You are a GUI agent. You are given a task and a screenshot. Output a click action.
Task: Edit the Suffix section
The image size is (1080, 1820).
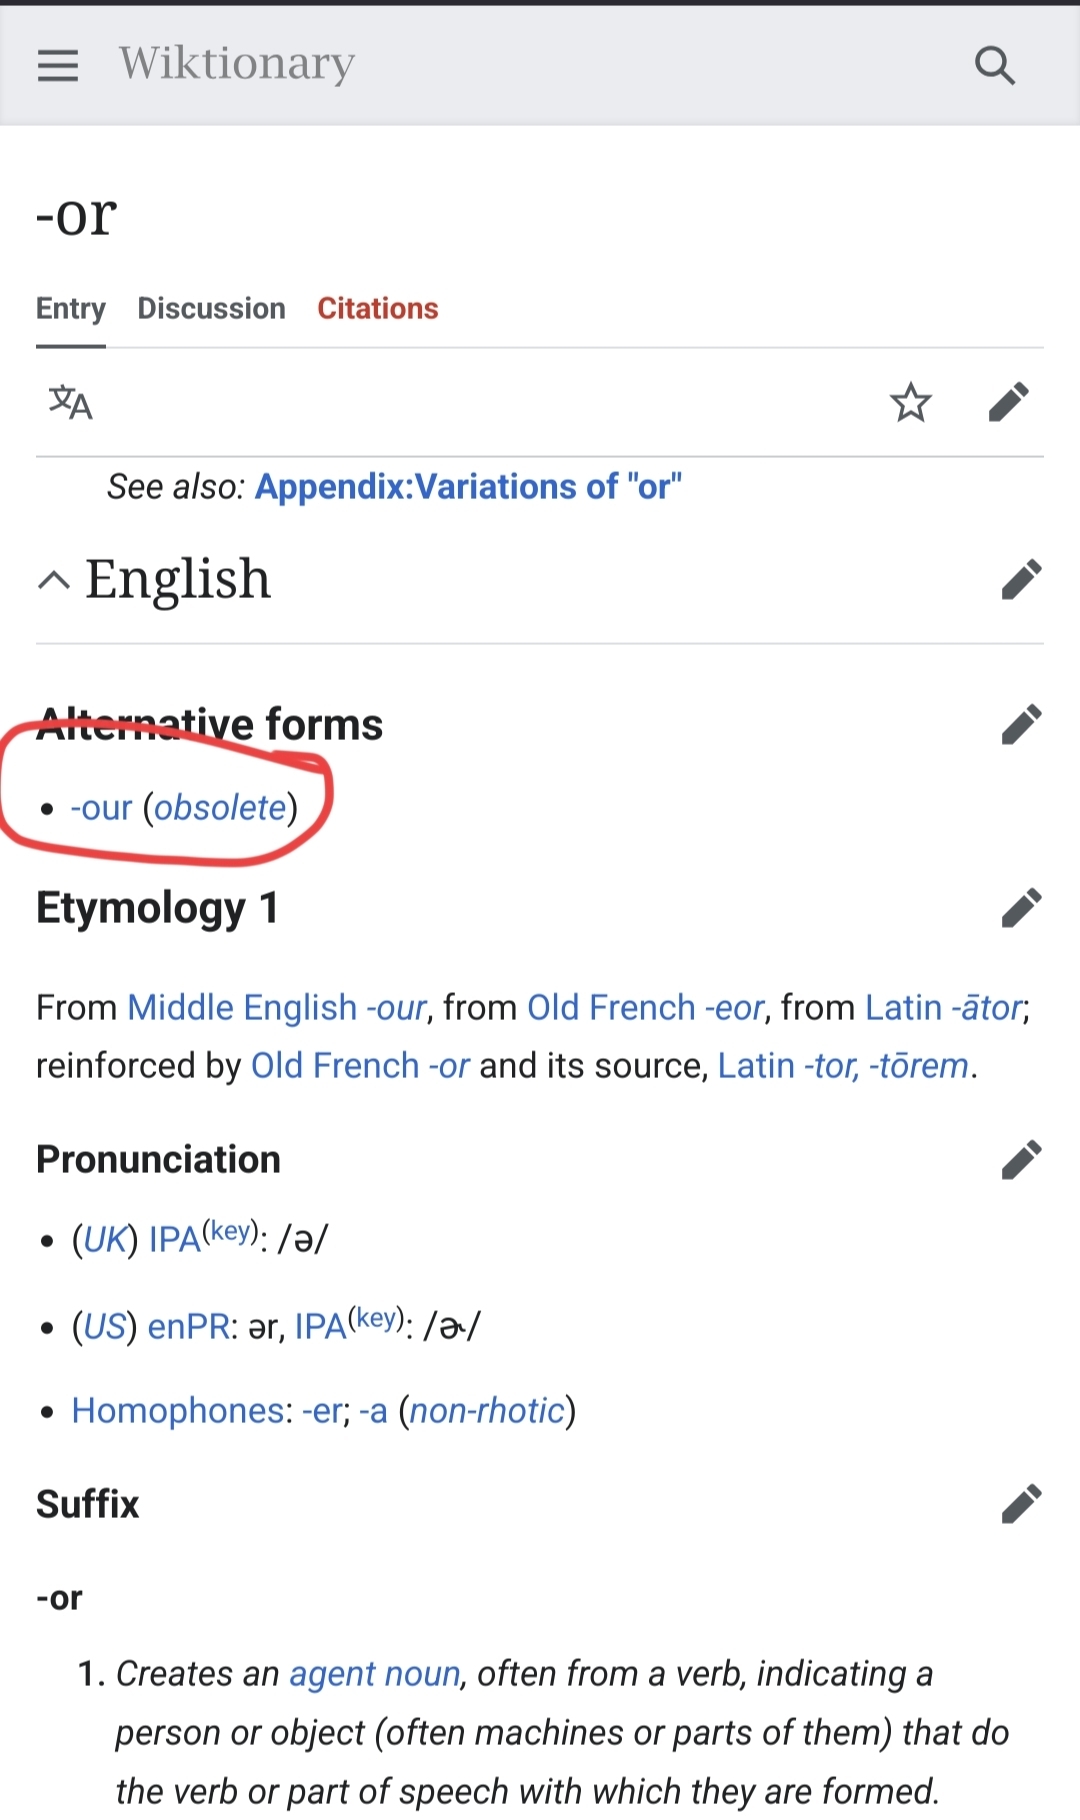tap(1022, 1503)
